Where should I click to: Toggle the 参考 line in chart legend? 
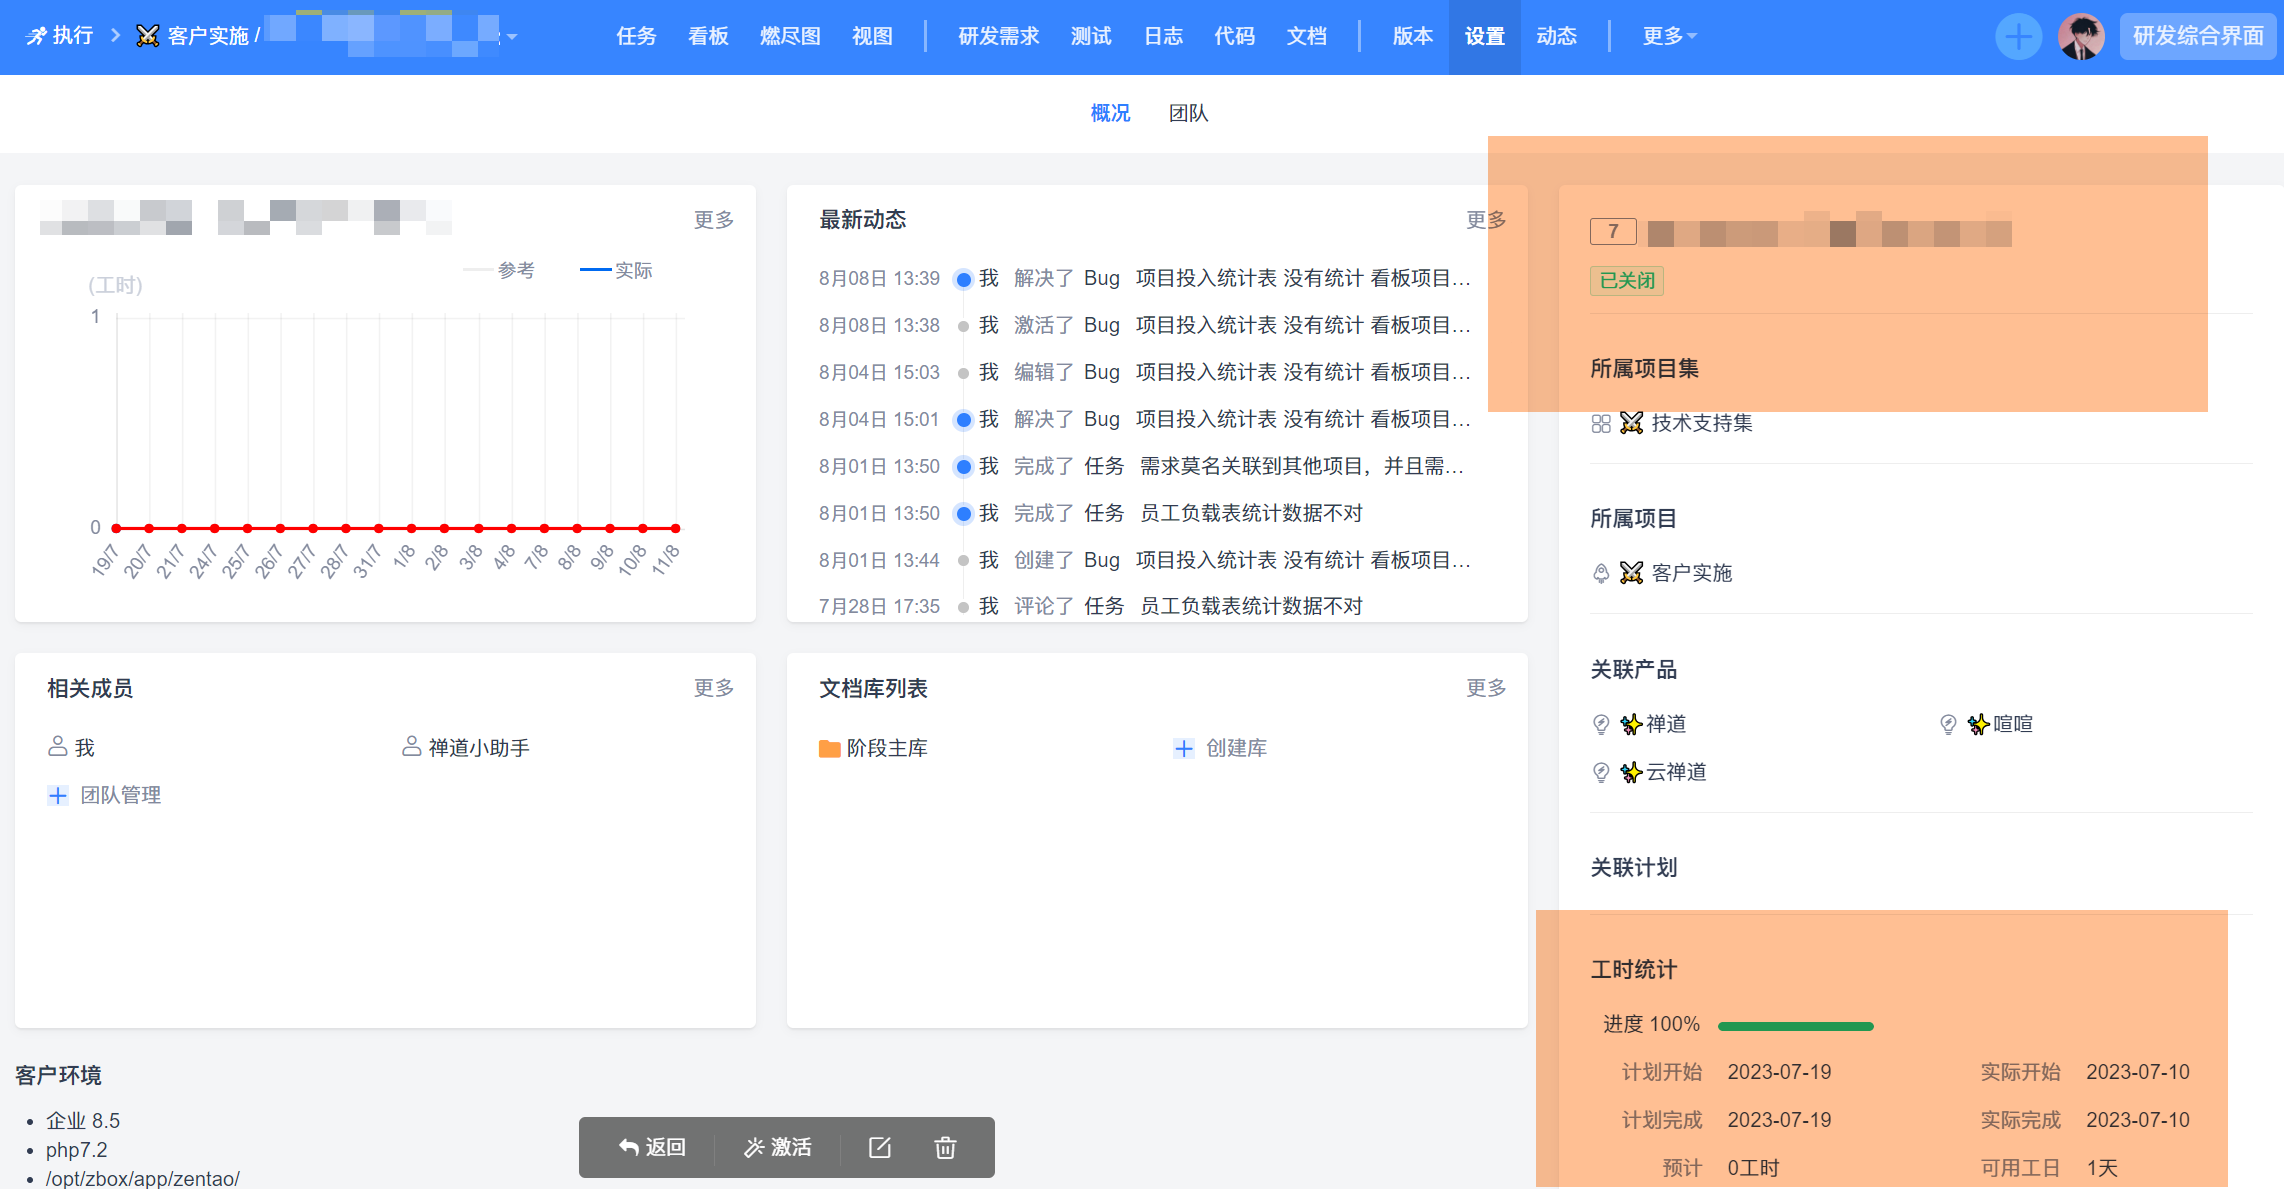click(x=498, y=271)
